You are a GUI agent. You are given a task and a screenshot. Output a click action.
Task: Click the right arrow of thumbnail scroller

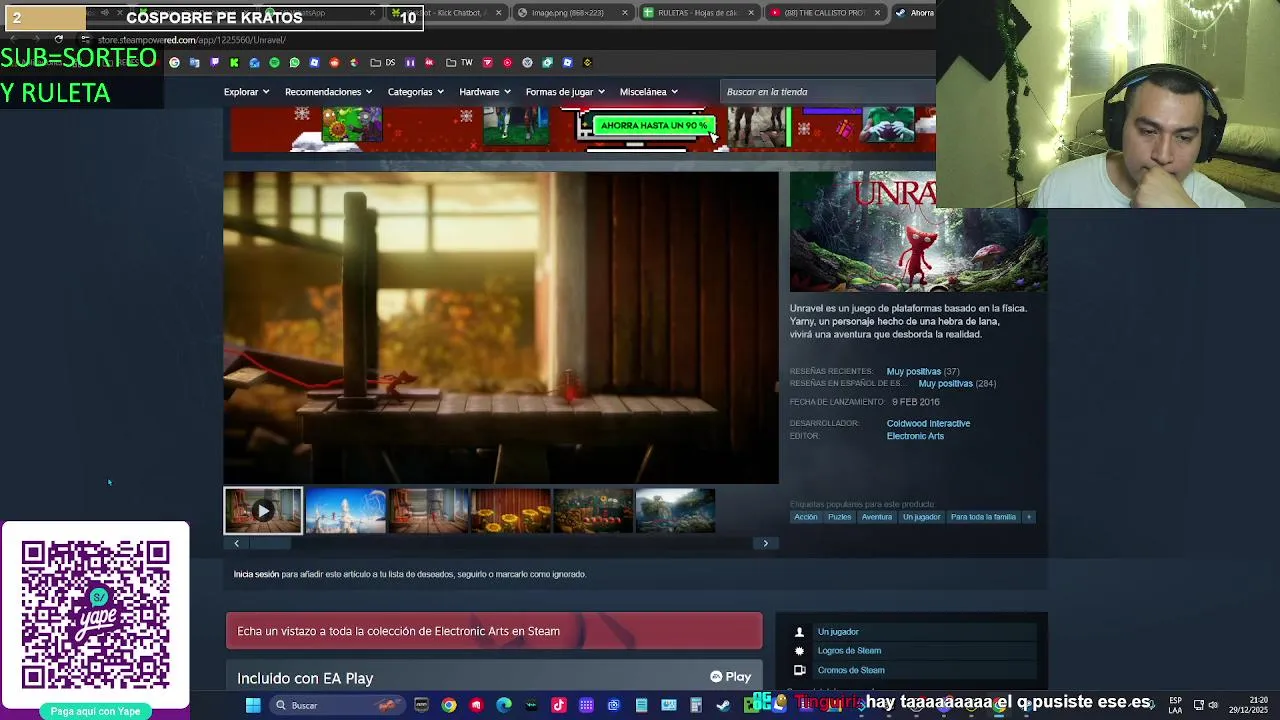[x=766, y=543]
